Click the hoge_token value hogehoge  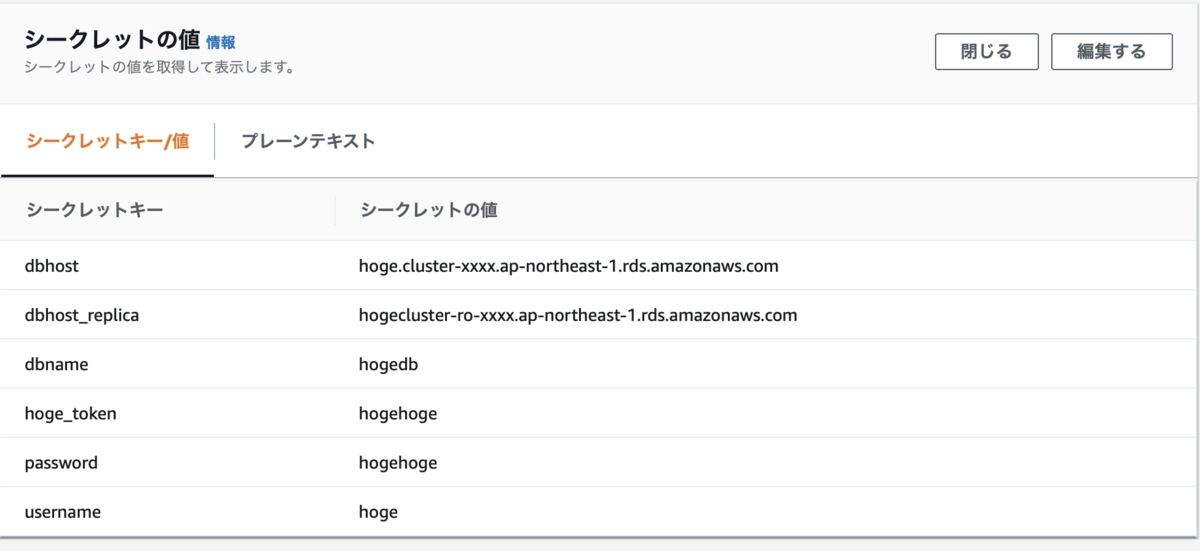coord(398,413)
